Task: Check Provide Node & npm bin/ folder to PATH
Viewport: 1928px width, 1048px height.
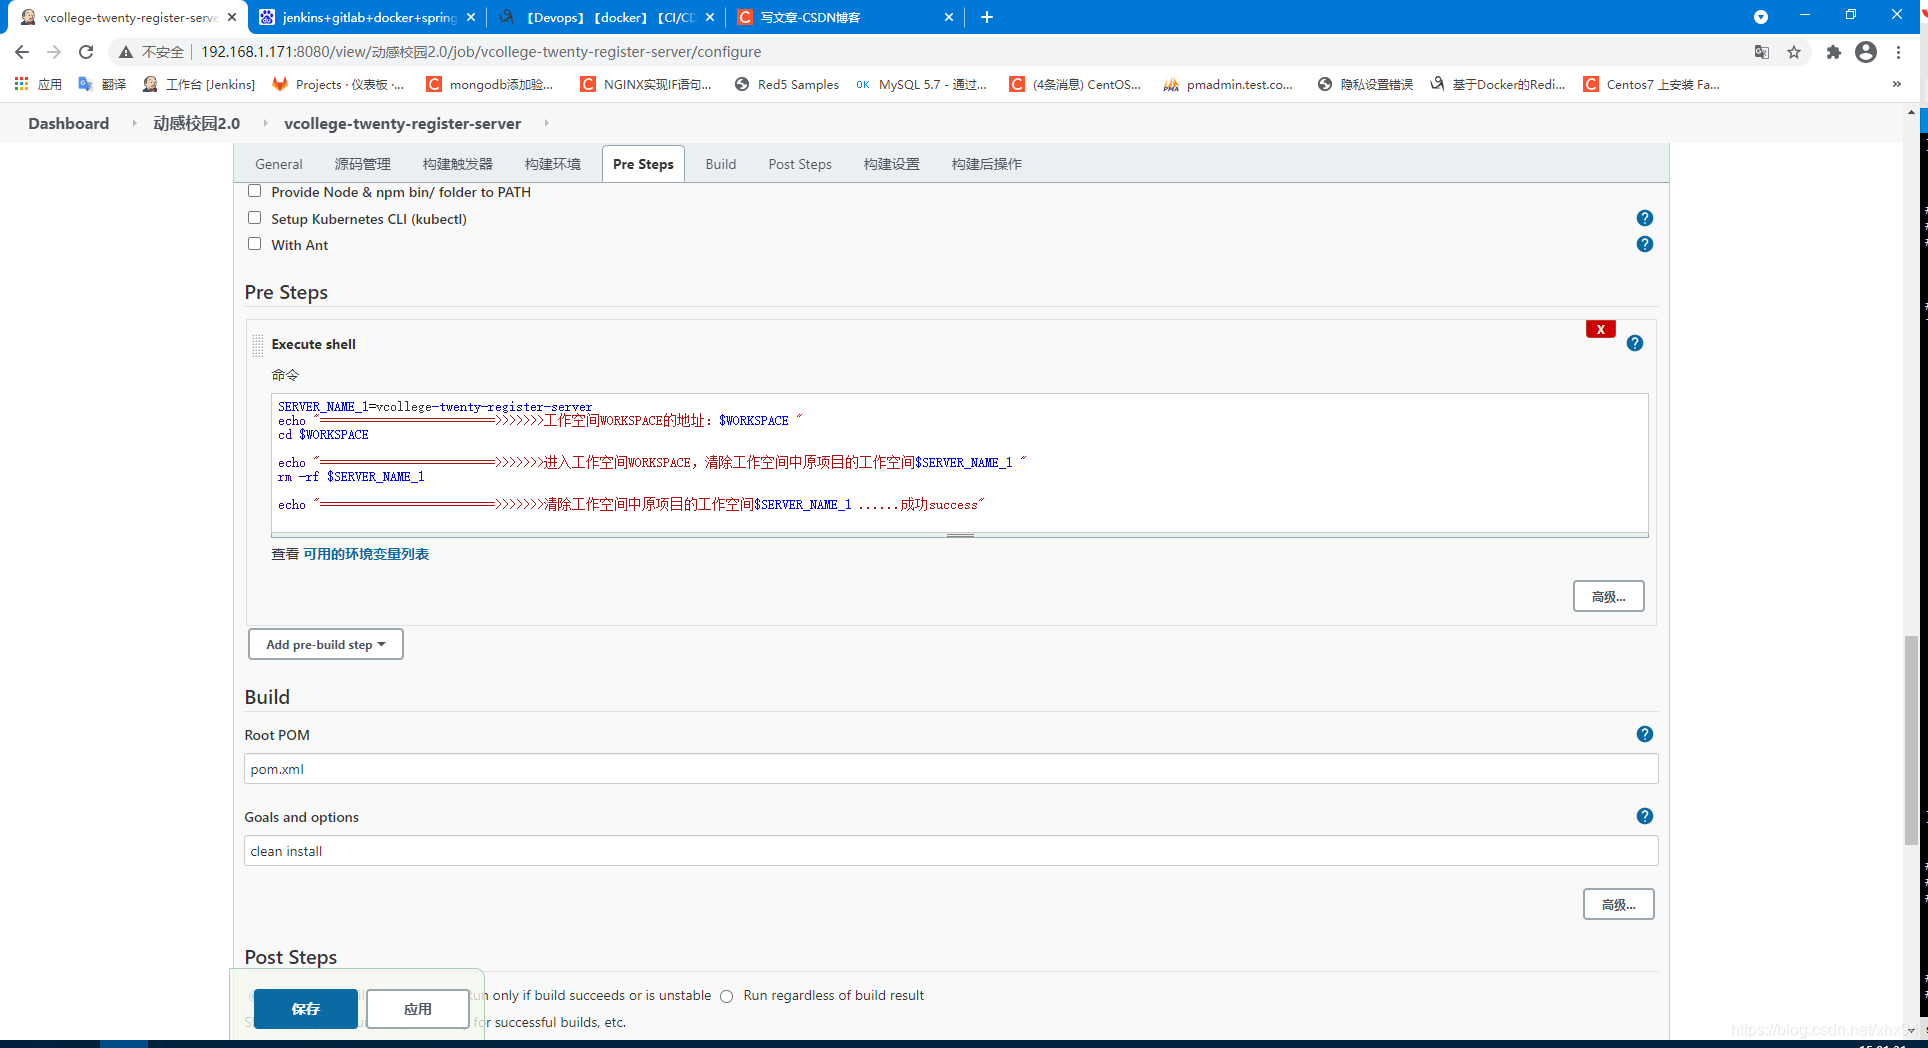Action: 254,191
